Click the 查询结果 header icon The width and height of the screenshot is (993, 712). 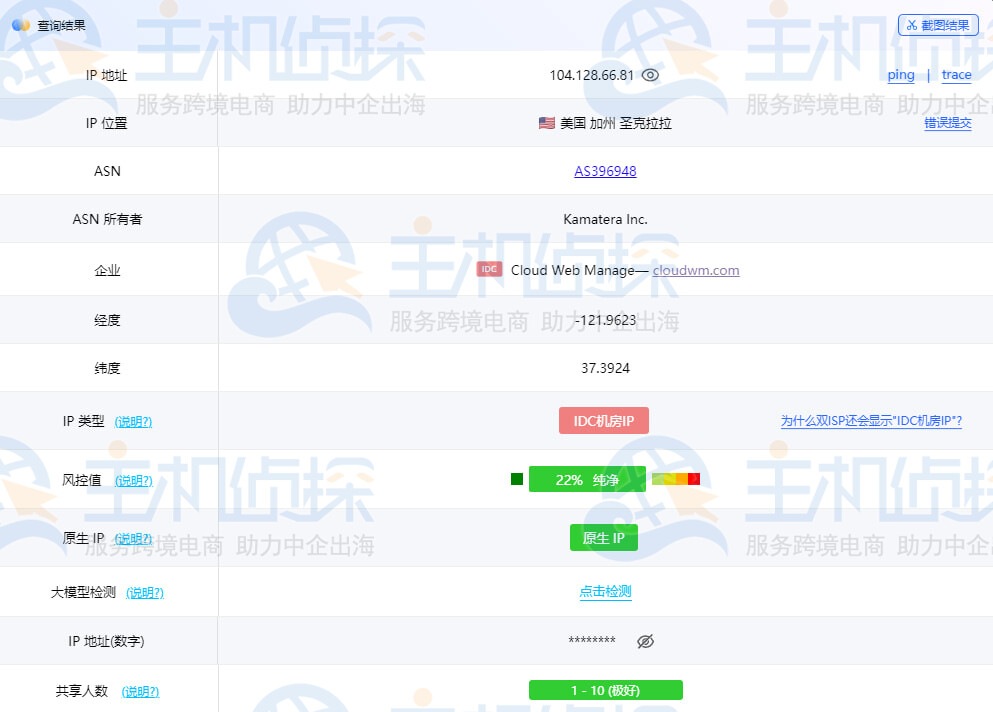coord(21,25)
